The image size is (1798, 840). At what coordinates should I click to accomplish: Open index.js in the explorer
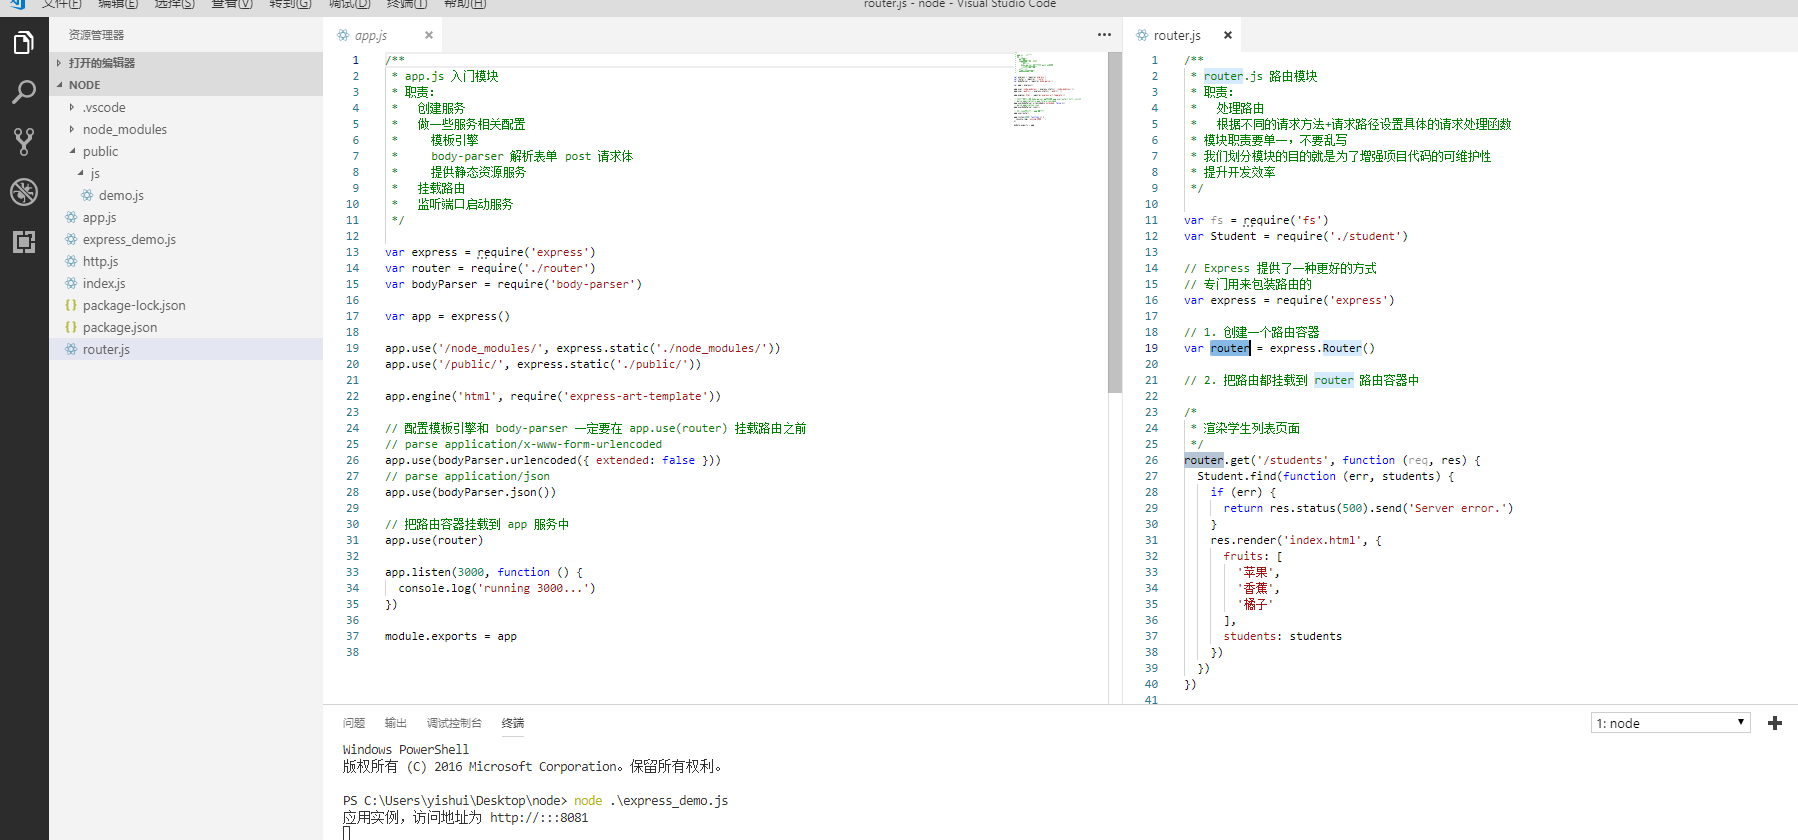pos(186,283)
